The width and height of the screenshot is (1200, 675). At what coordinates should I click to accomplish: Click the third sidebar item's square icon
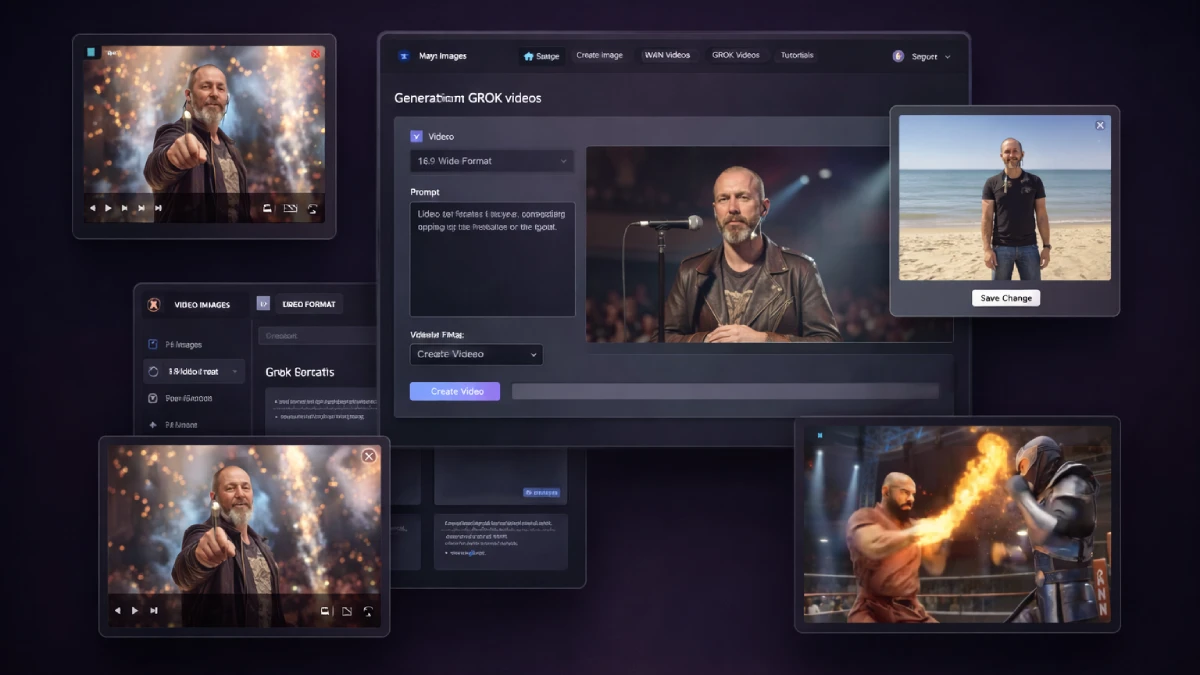152,398
